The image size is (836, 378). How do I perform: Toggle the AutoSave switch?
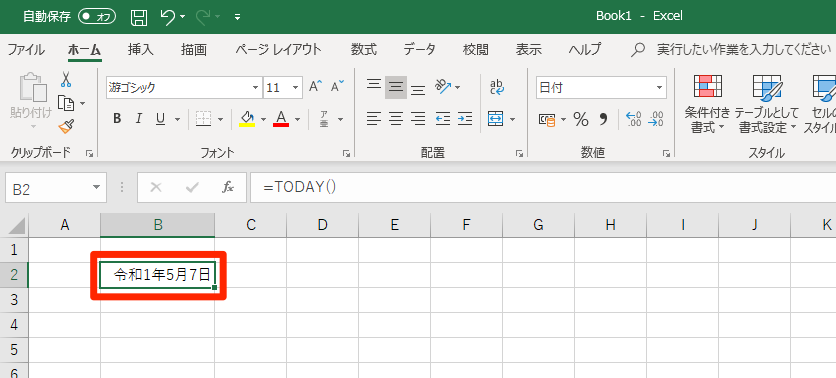(97, 17)
